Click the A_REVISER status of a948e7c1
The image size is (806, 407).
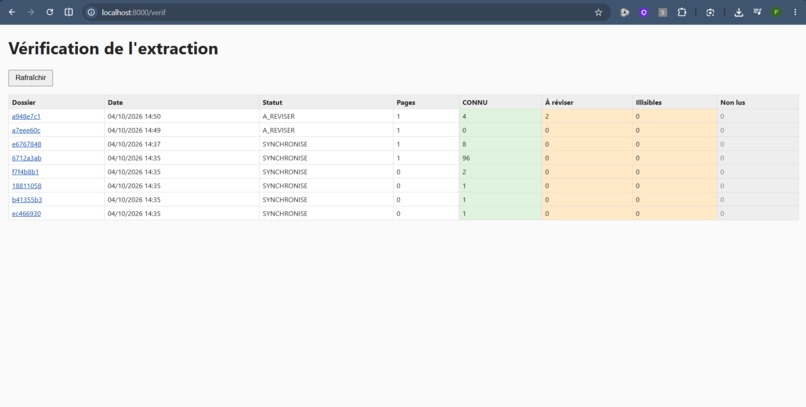pos(279,117)
